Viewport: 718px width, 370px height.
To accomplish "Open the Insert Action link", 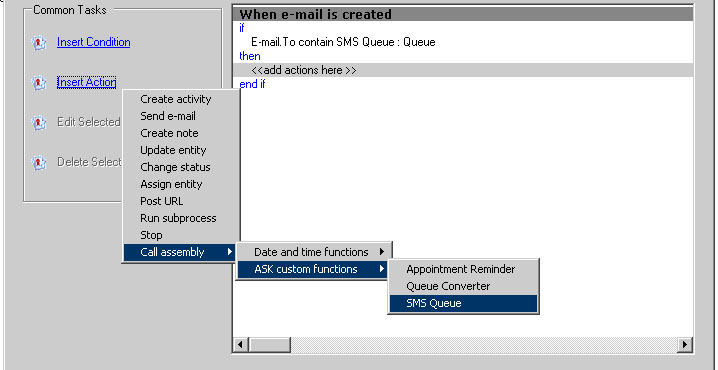I will click(87, 82).
